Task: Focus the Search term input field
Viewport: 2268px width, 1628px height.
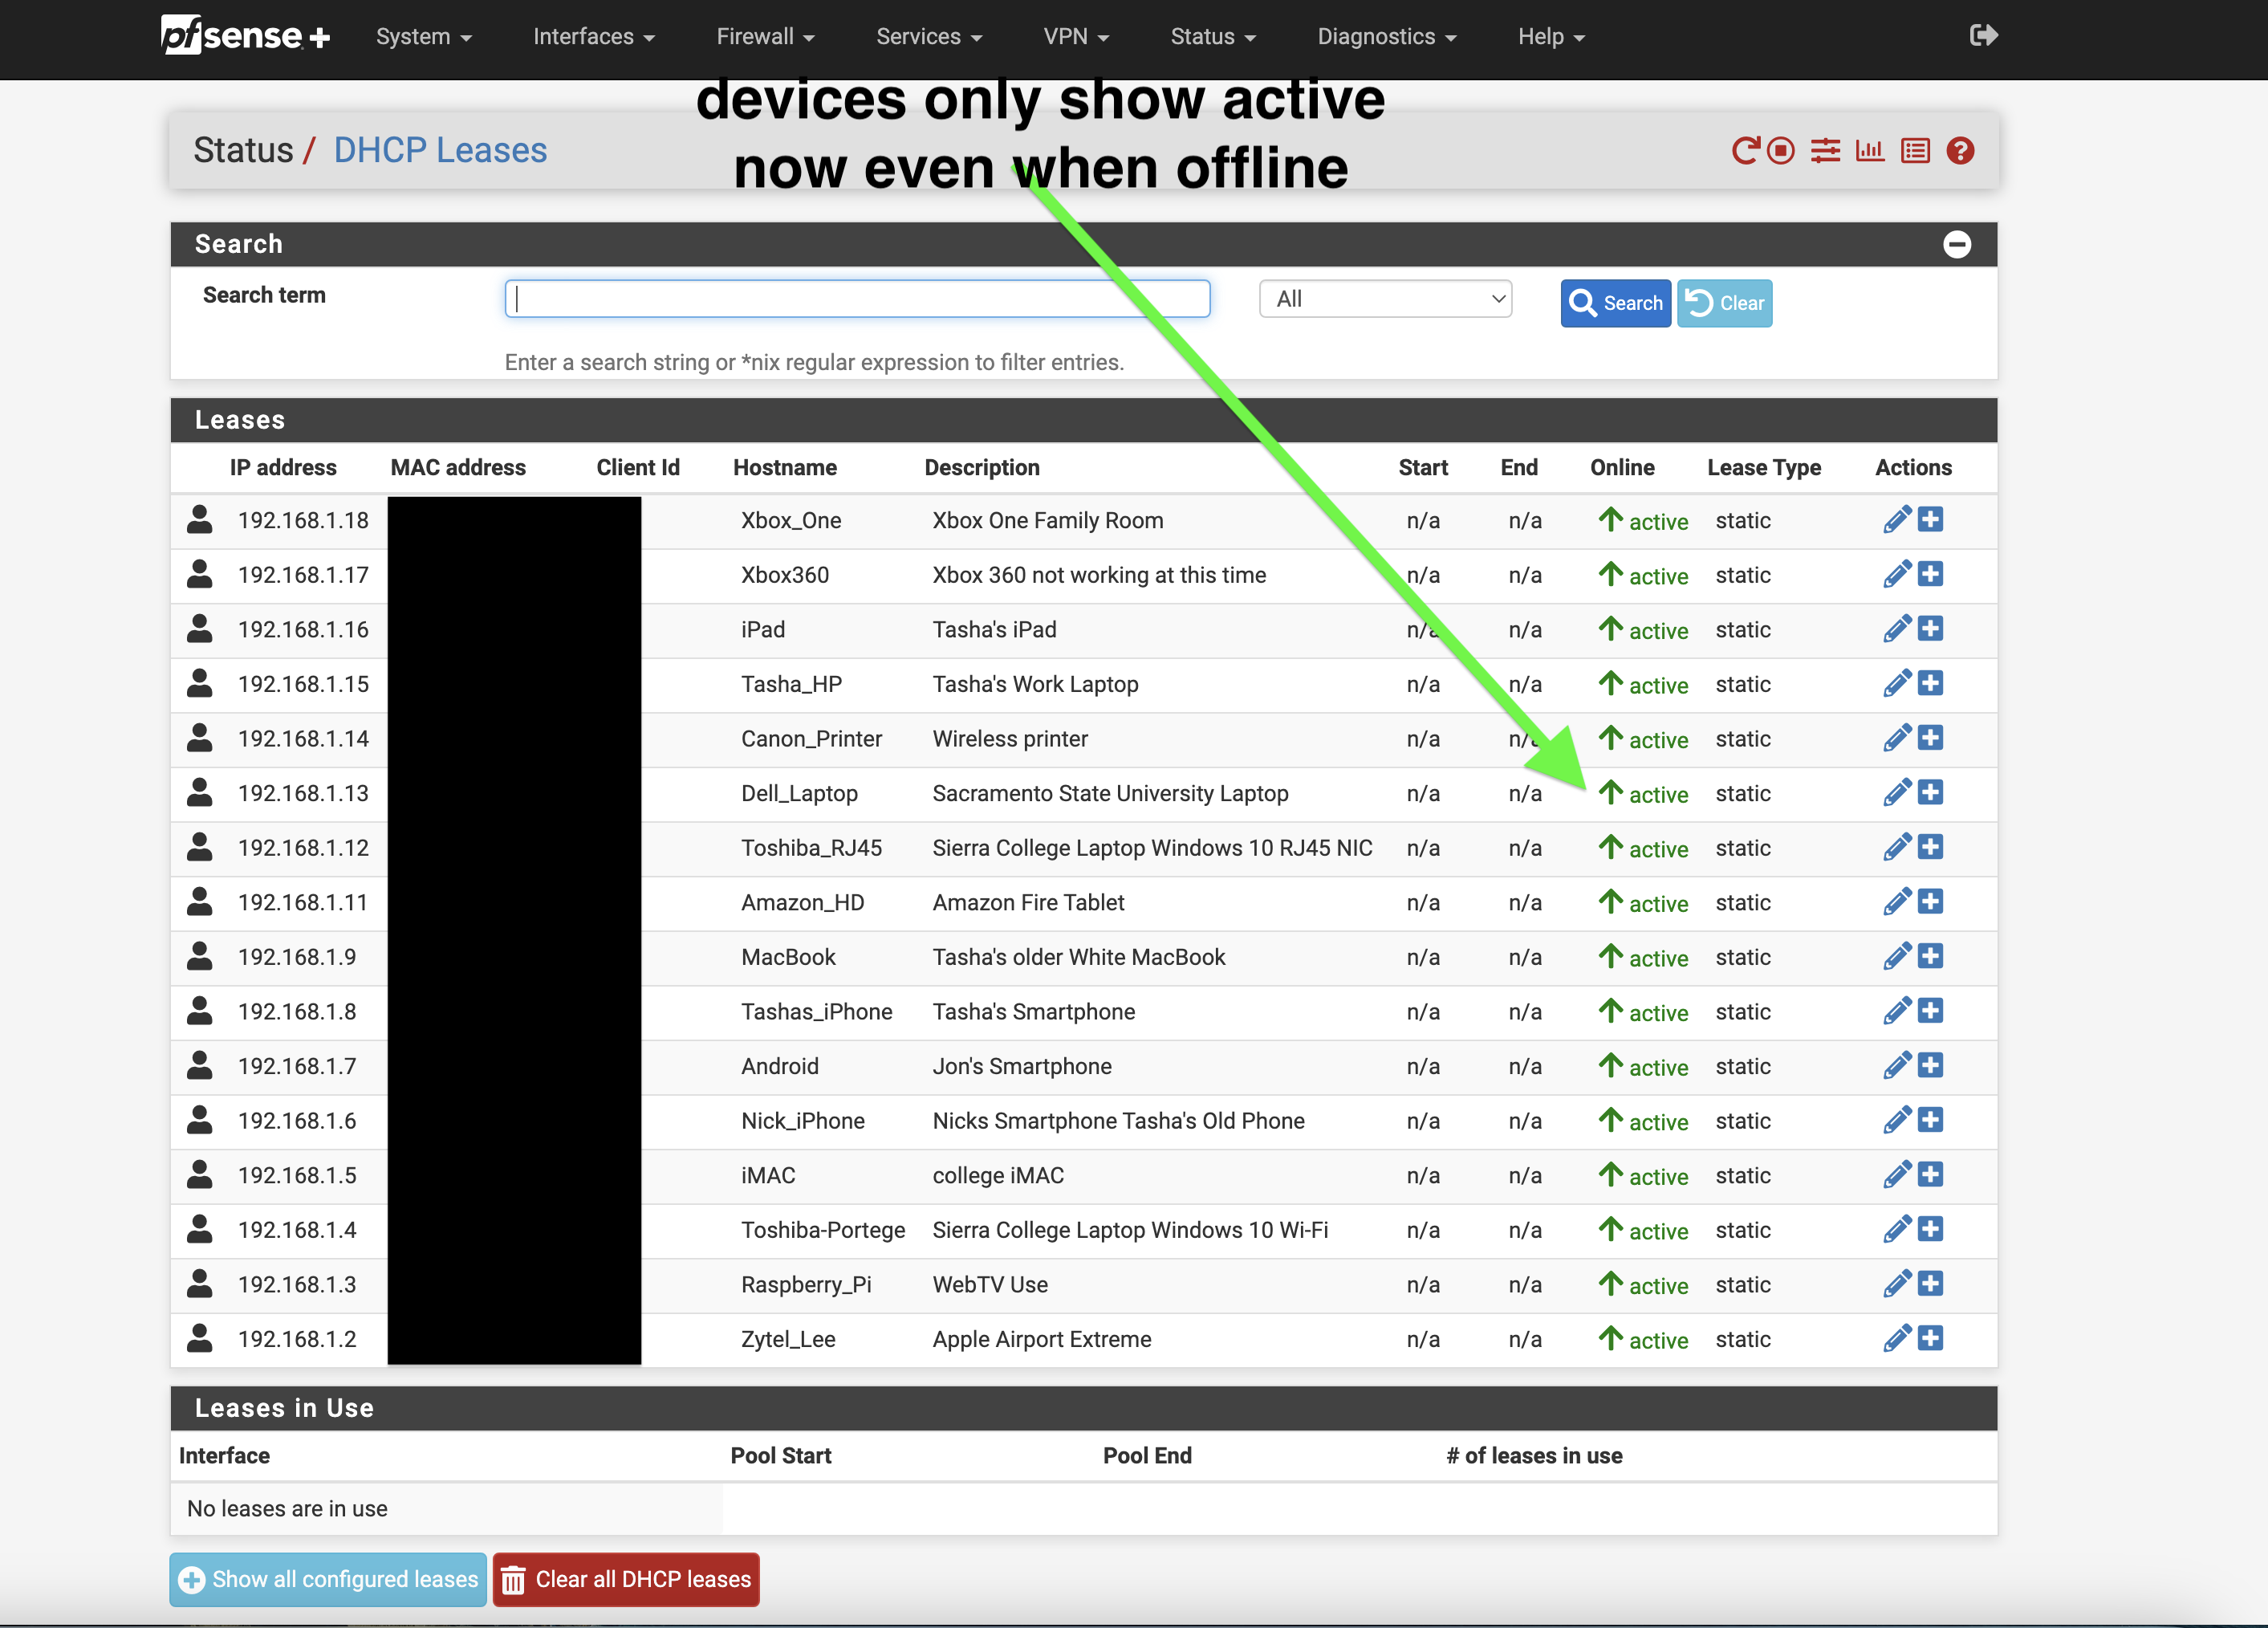Action: click(x=857, y=299)
